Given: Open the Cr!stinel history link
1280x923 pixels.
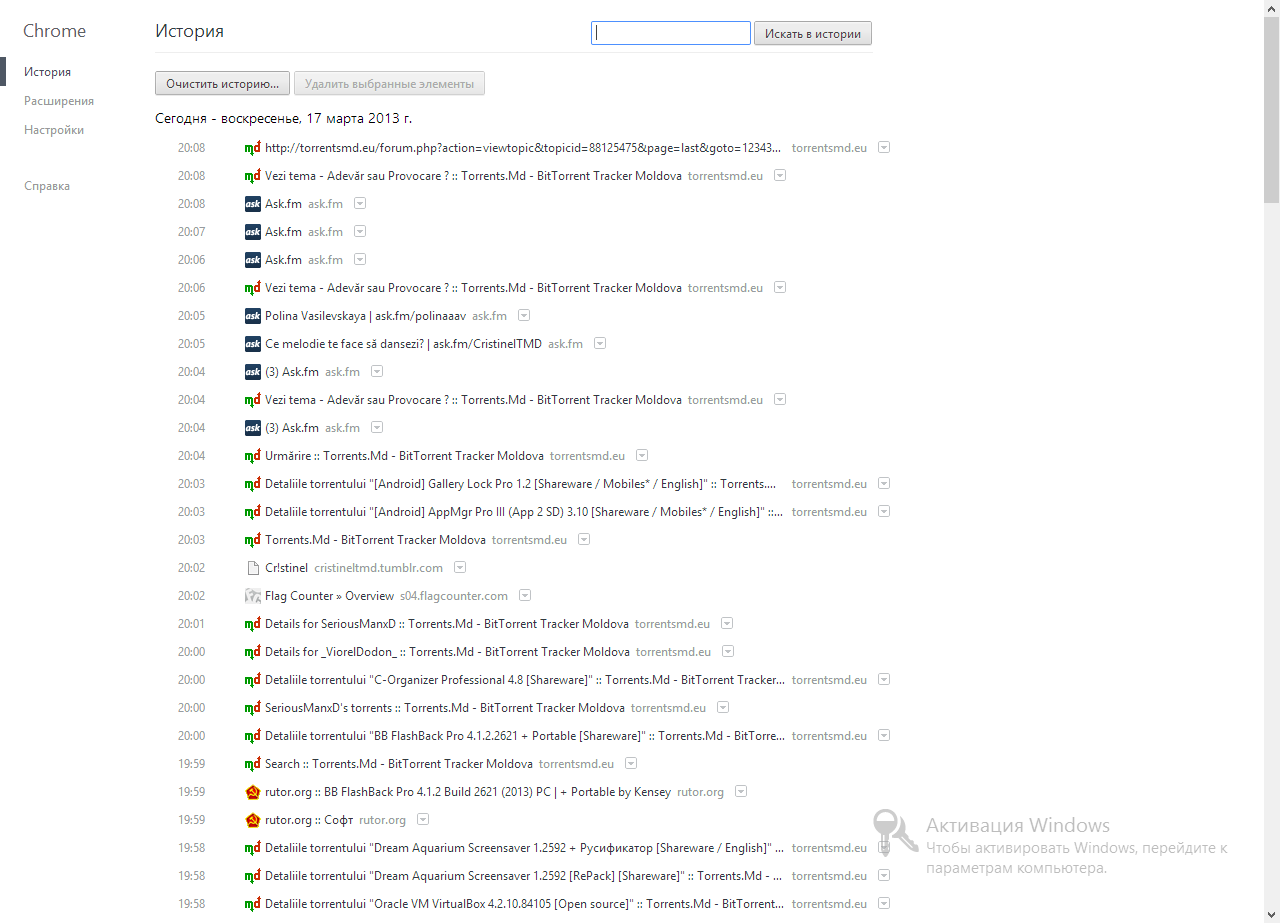Looking at the screenshot, I should pos(286,568).
